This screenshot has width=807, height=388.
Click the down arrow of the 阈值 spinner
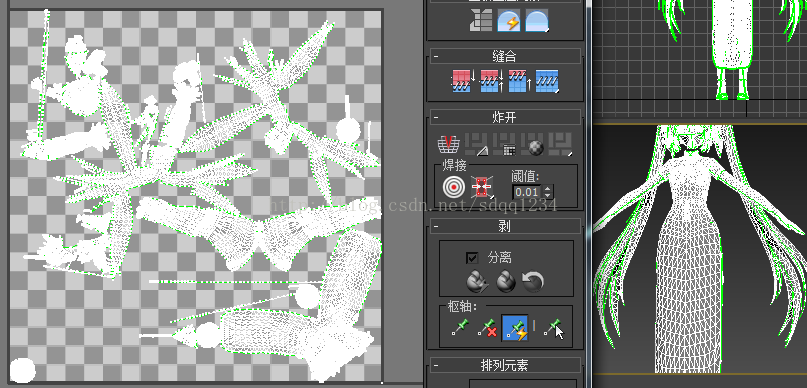(x=547, y=196)
